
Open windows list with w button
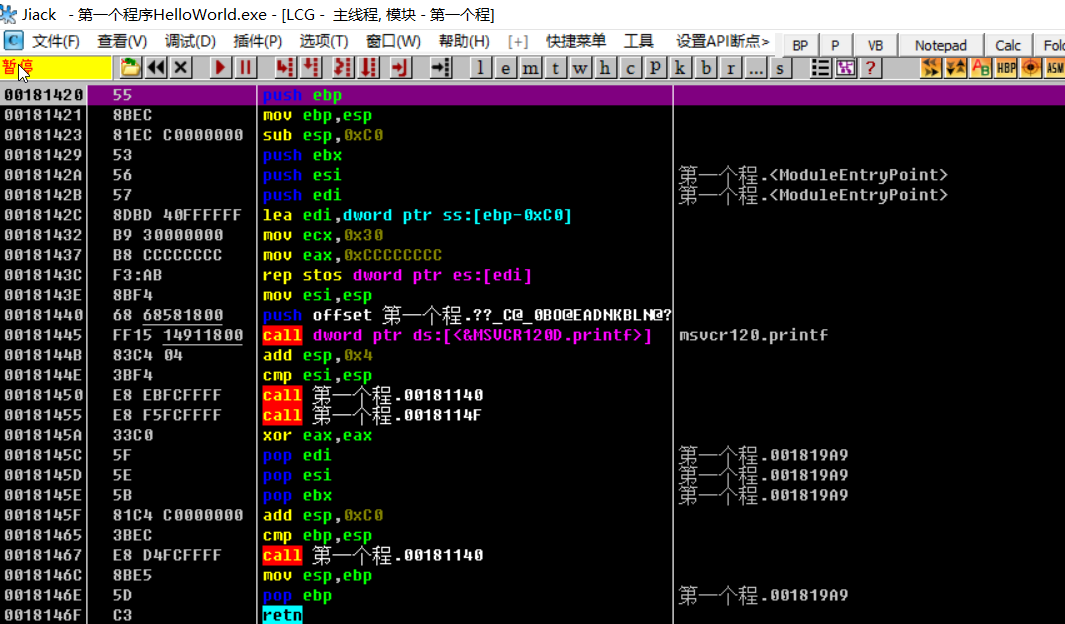click(x=580, y=68)
